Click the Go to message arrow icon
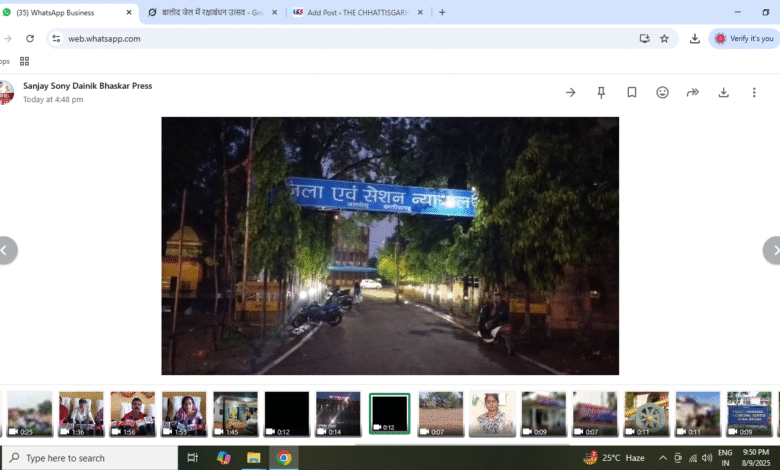The height and width of the screenshot is (470, 780). point(570,92)
